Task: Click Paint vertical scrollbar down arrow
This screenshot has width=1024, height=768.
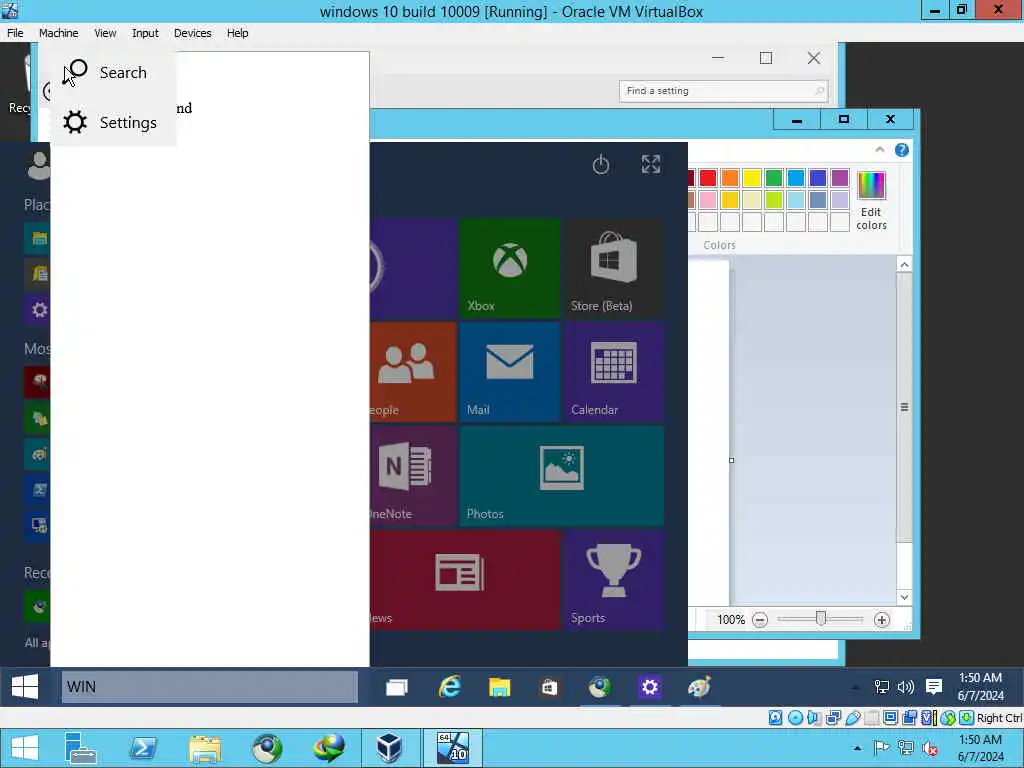Action: [x=904, y=597]
